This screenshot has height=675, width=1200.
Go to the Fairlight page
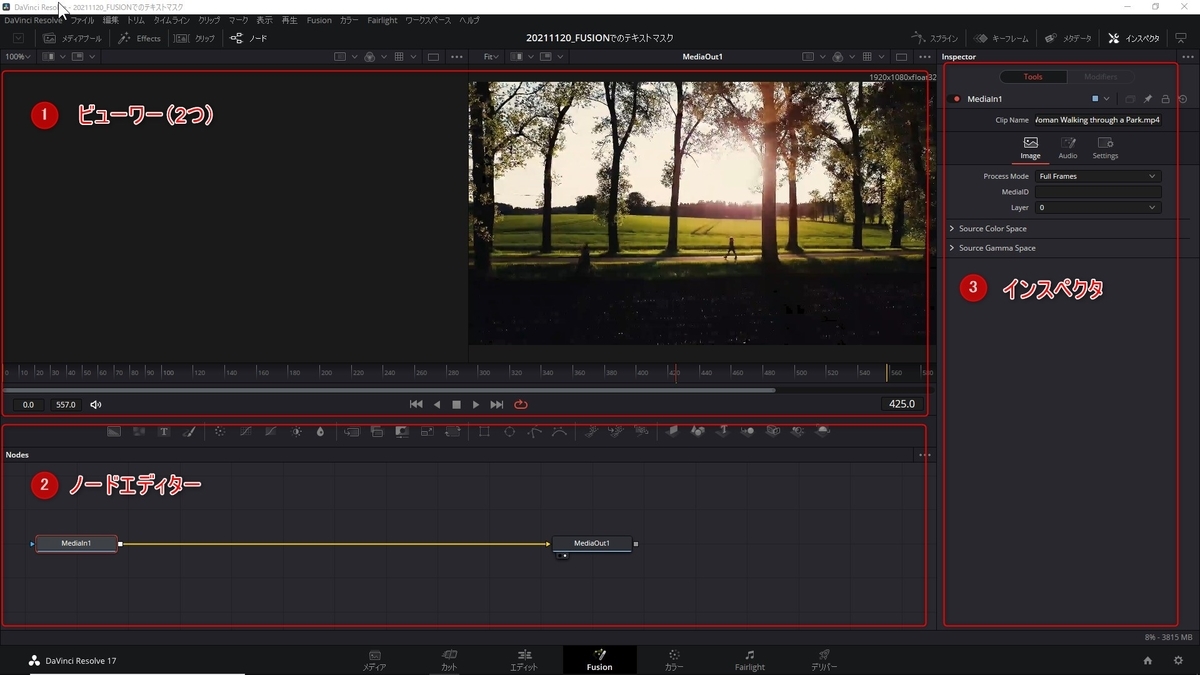click(x=749, y=660)
